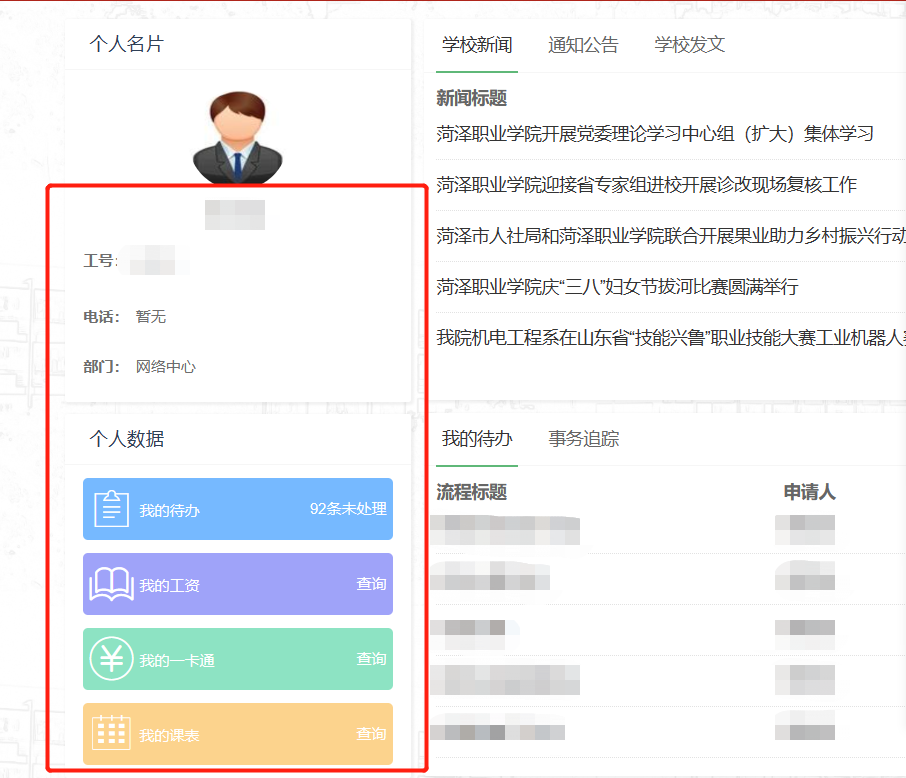This screenshot has width=906, height=778.
Task: Click the yen coin icon in 我的一卡通
Action: click(111, 659)
